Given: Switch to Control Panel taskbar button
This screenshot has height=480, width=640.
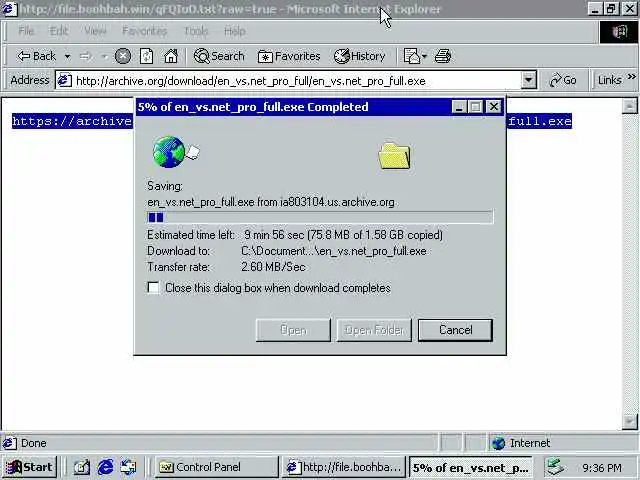Looking at the screenshot, I should [x=216, y=467].
